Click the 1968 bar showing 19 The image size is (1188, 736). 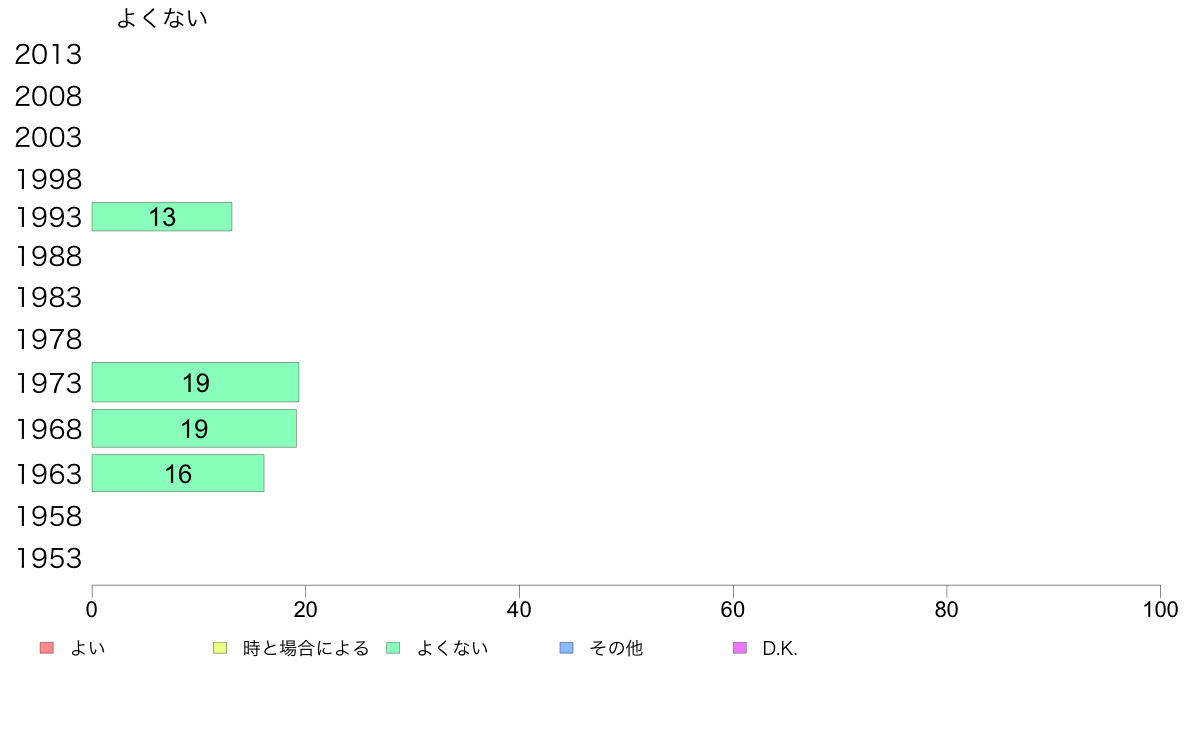click(x=194, y=428)
